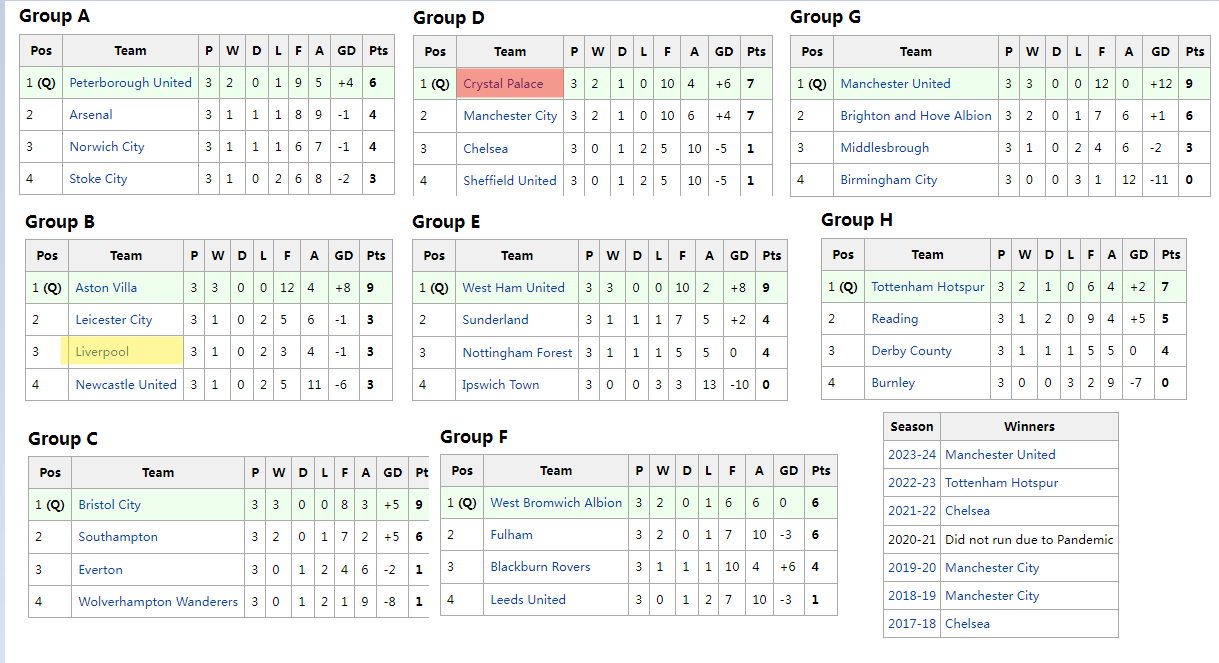Open the Peterborough United team link
Viewport: 1219px width, 663px height.
pos(130,83)
